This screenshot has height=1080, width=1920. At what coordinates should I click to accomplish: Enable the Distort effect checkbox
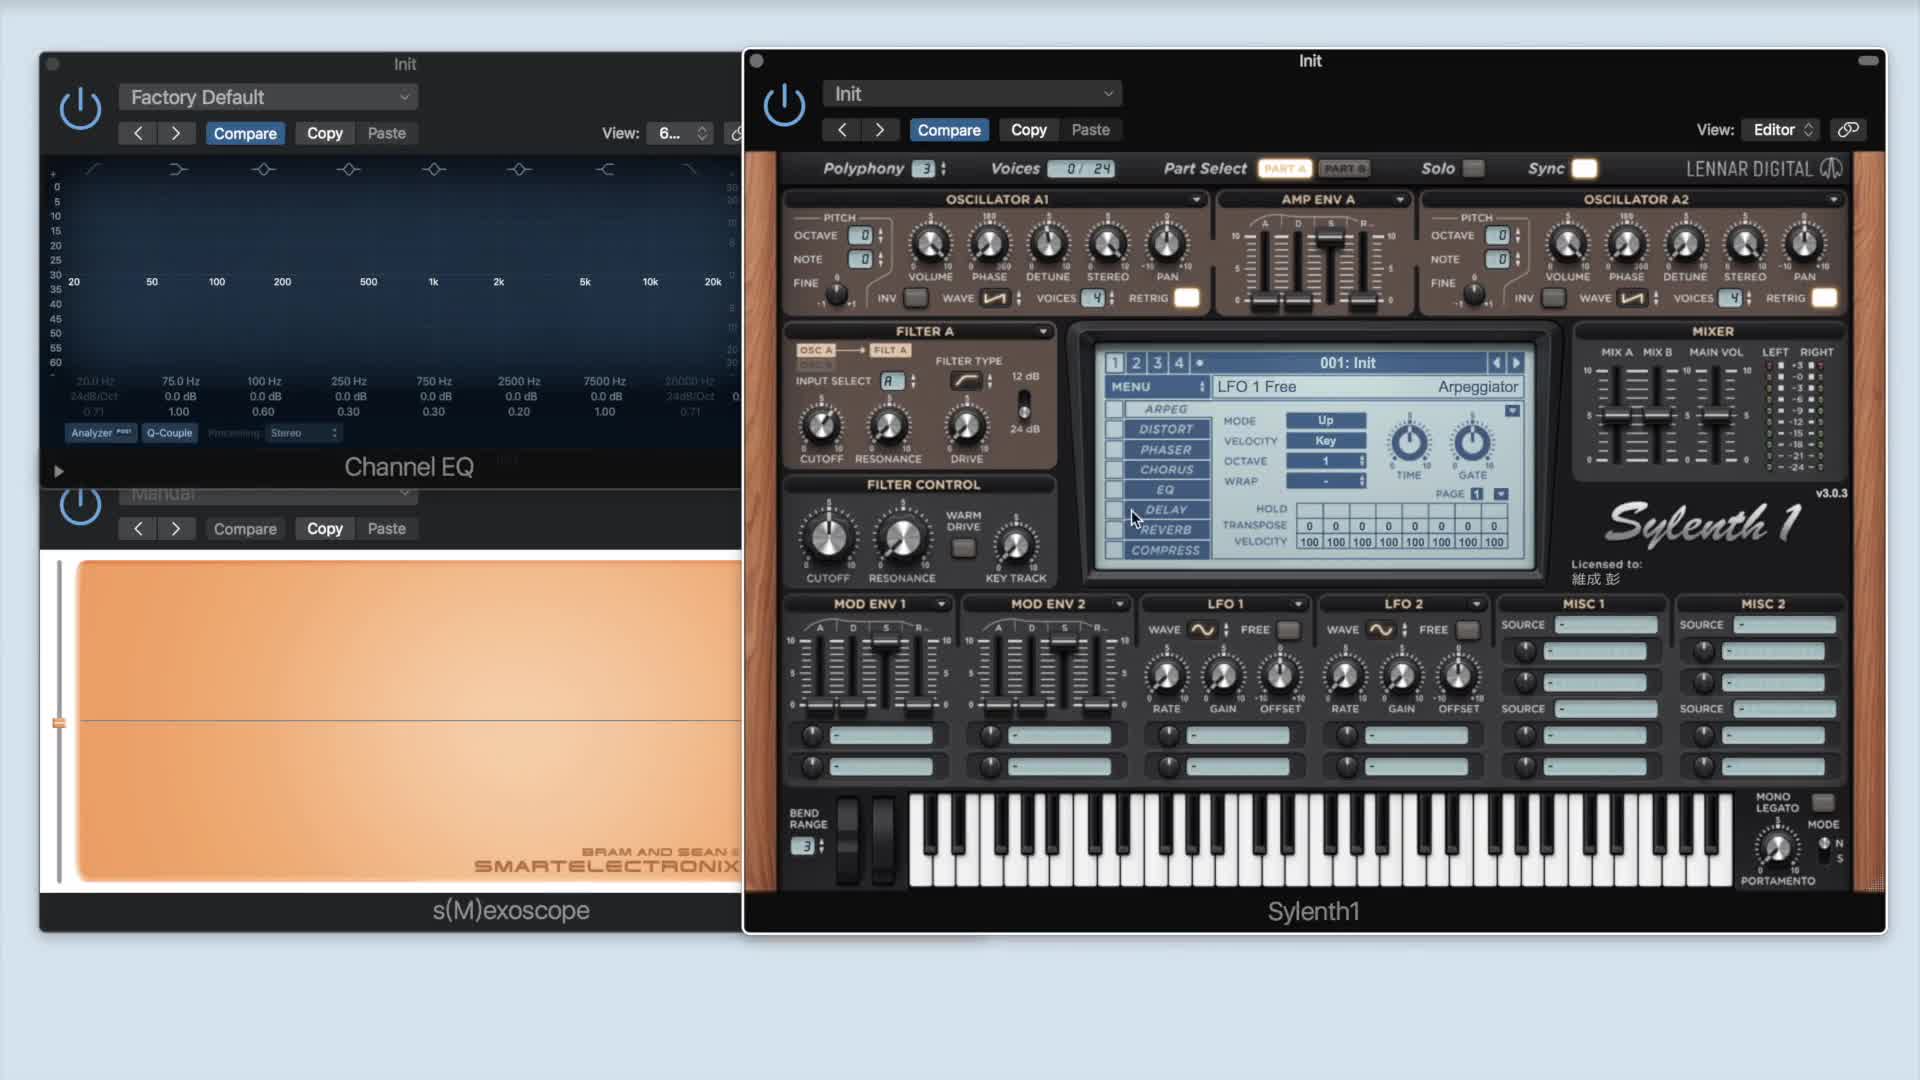(1114, 430)
